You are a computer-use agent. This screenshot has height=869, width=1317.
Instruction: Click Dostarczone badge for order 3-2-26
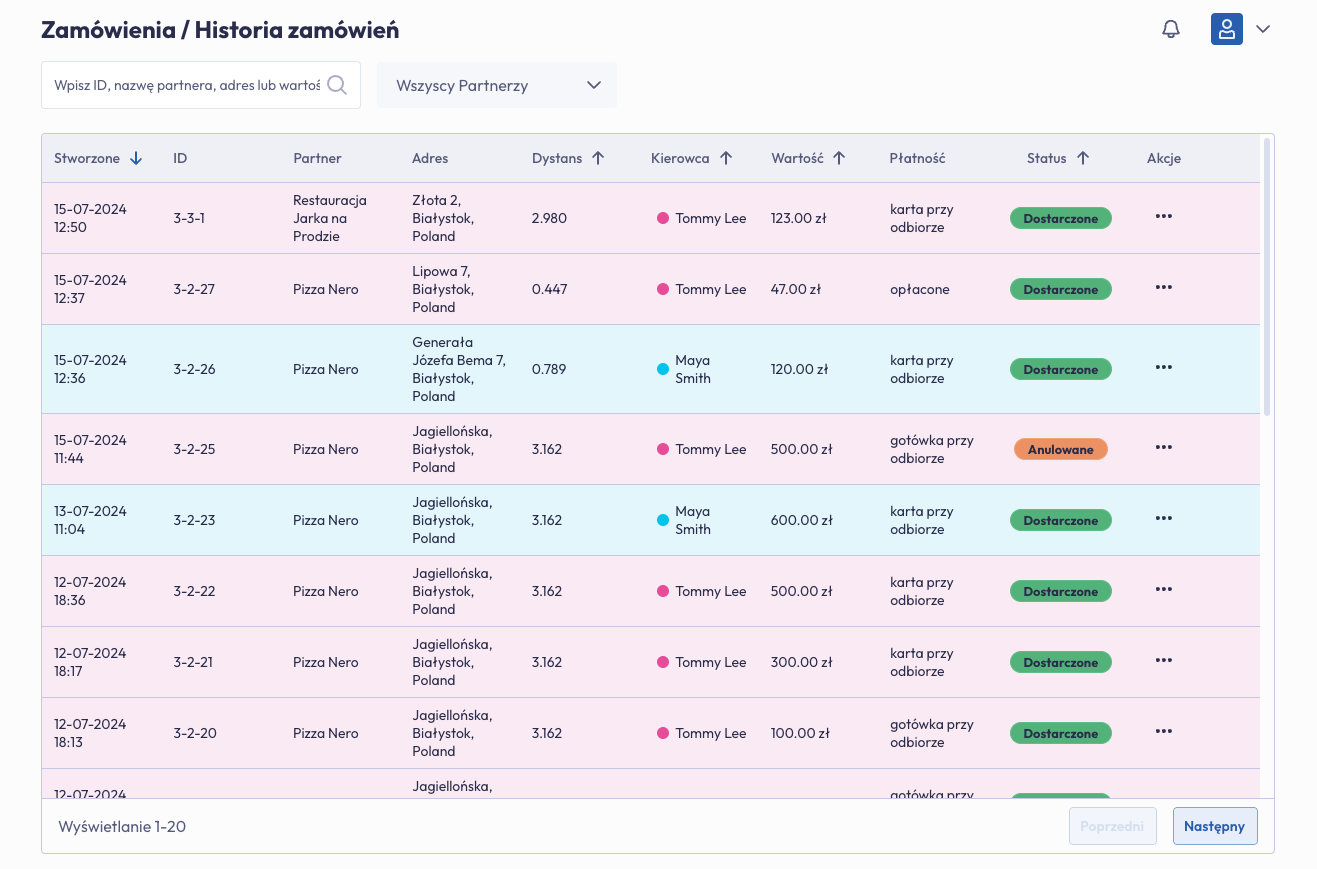(1061, 369)
